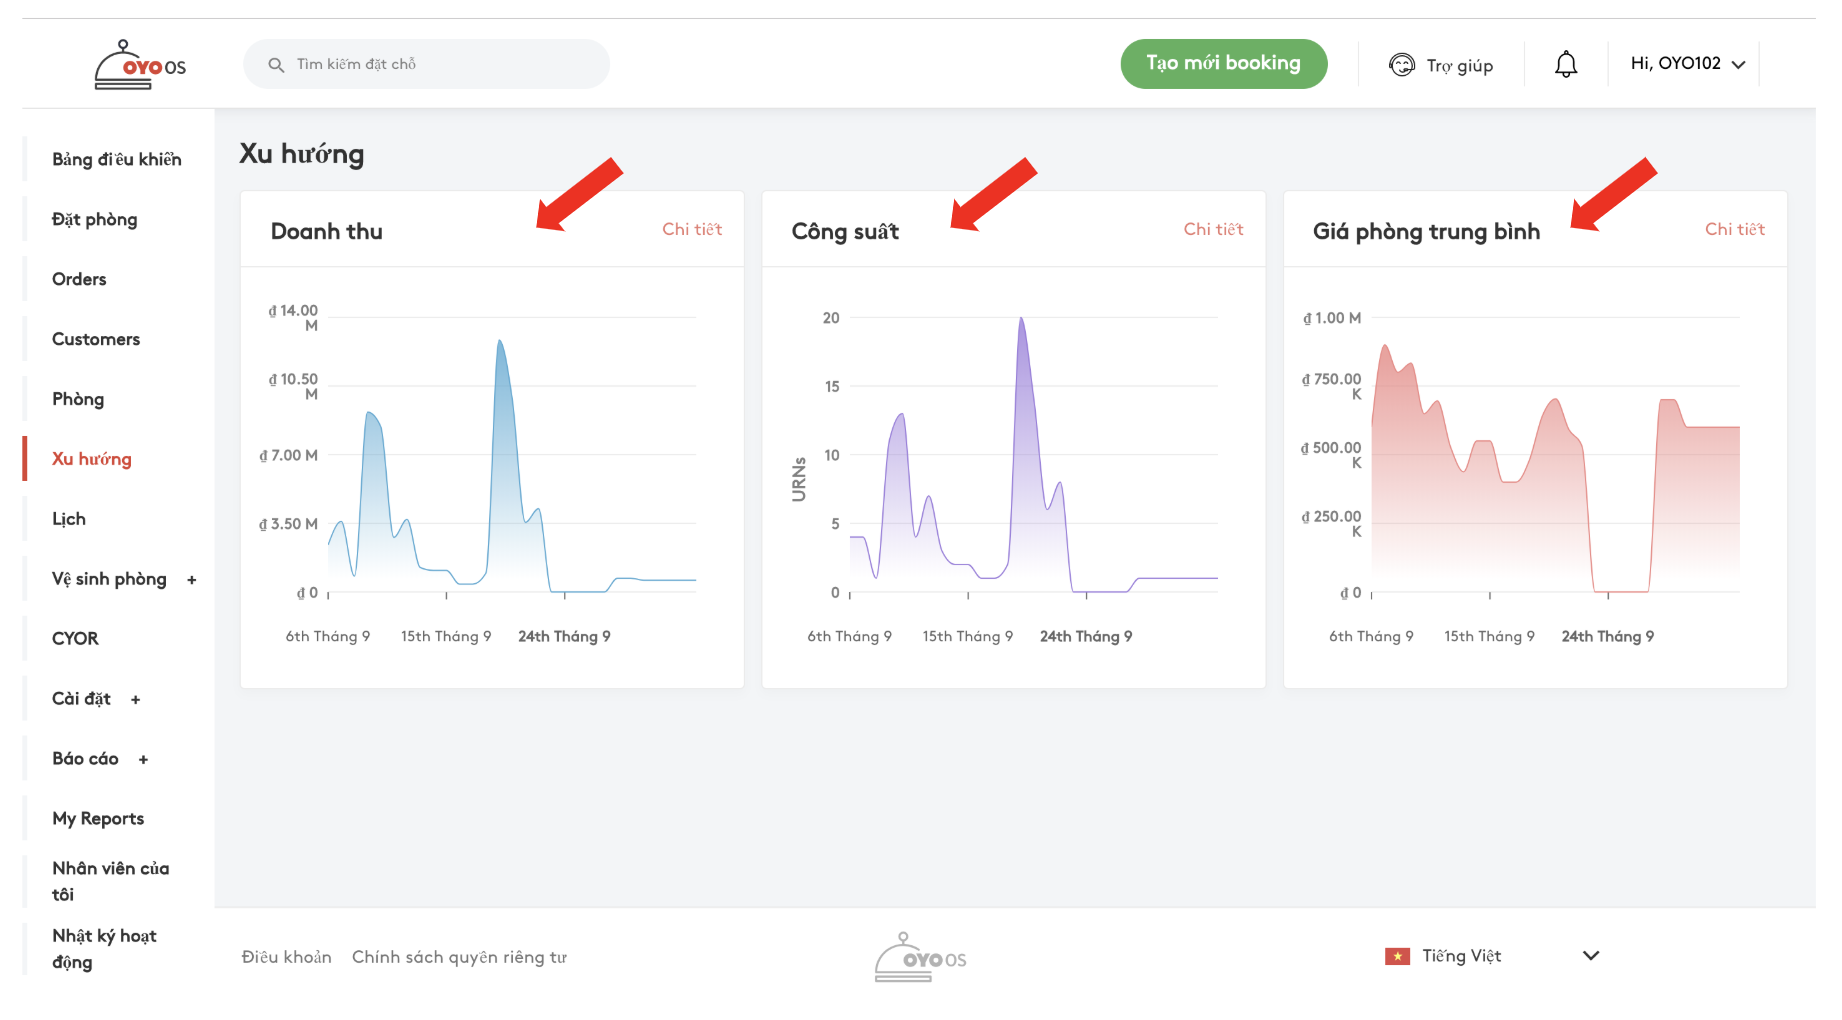1842x1020 pixels.
Task: Go to Bảng điều khiển menu
Action: pos(117,160)
